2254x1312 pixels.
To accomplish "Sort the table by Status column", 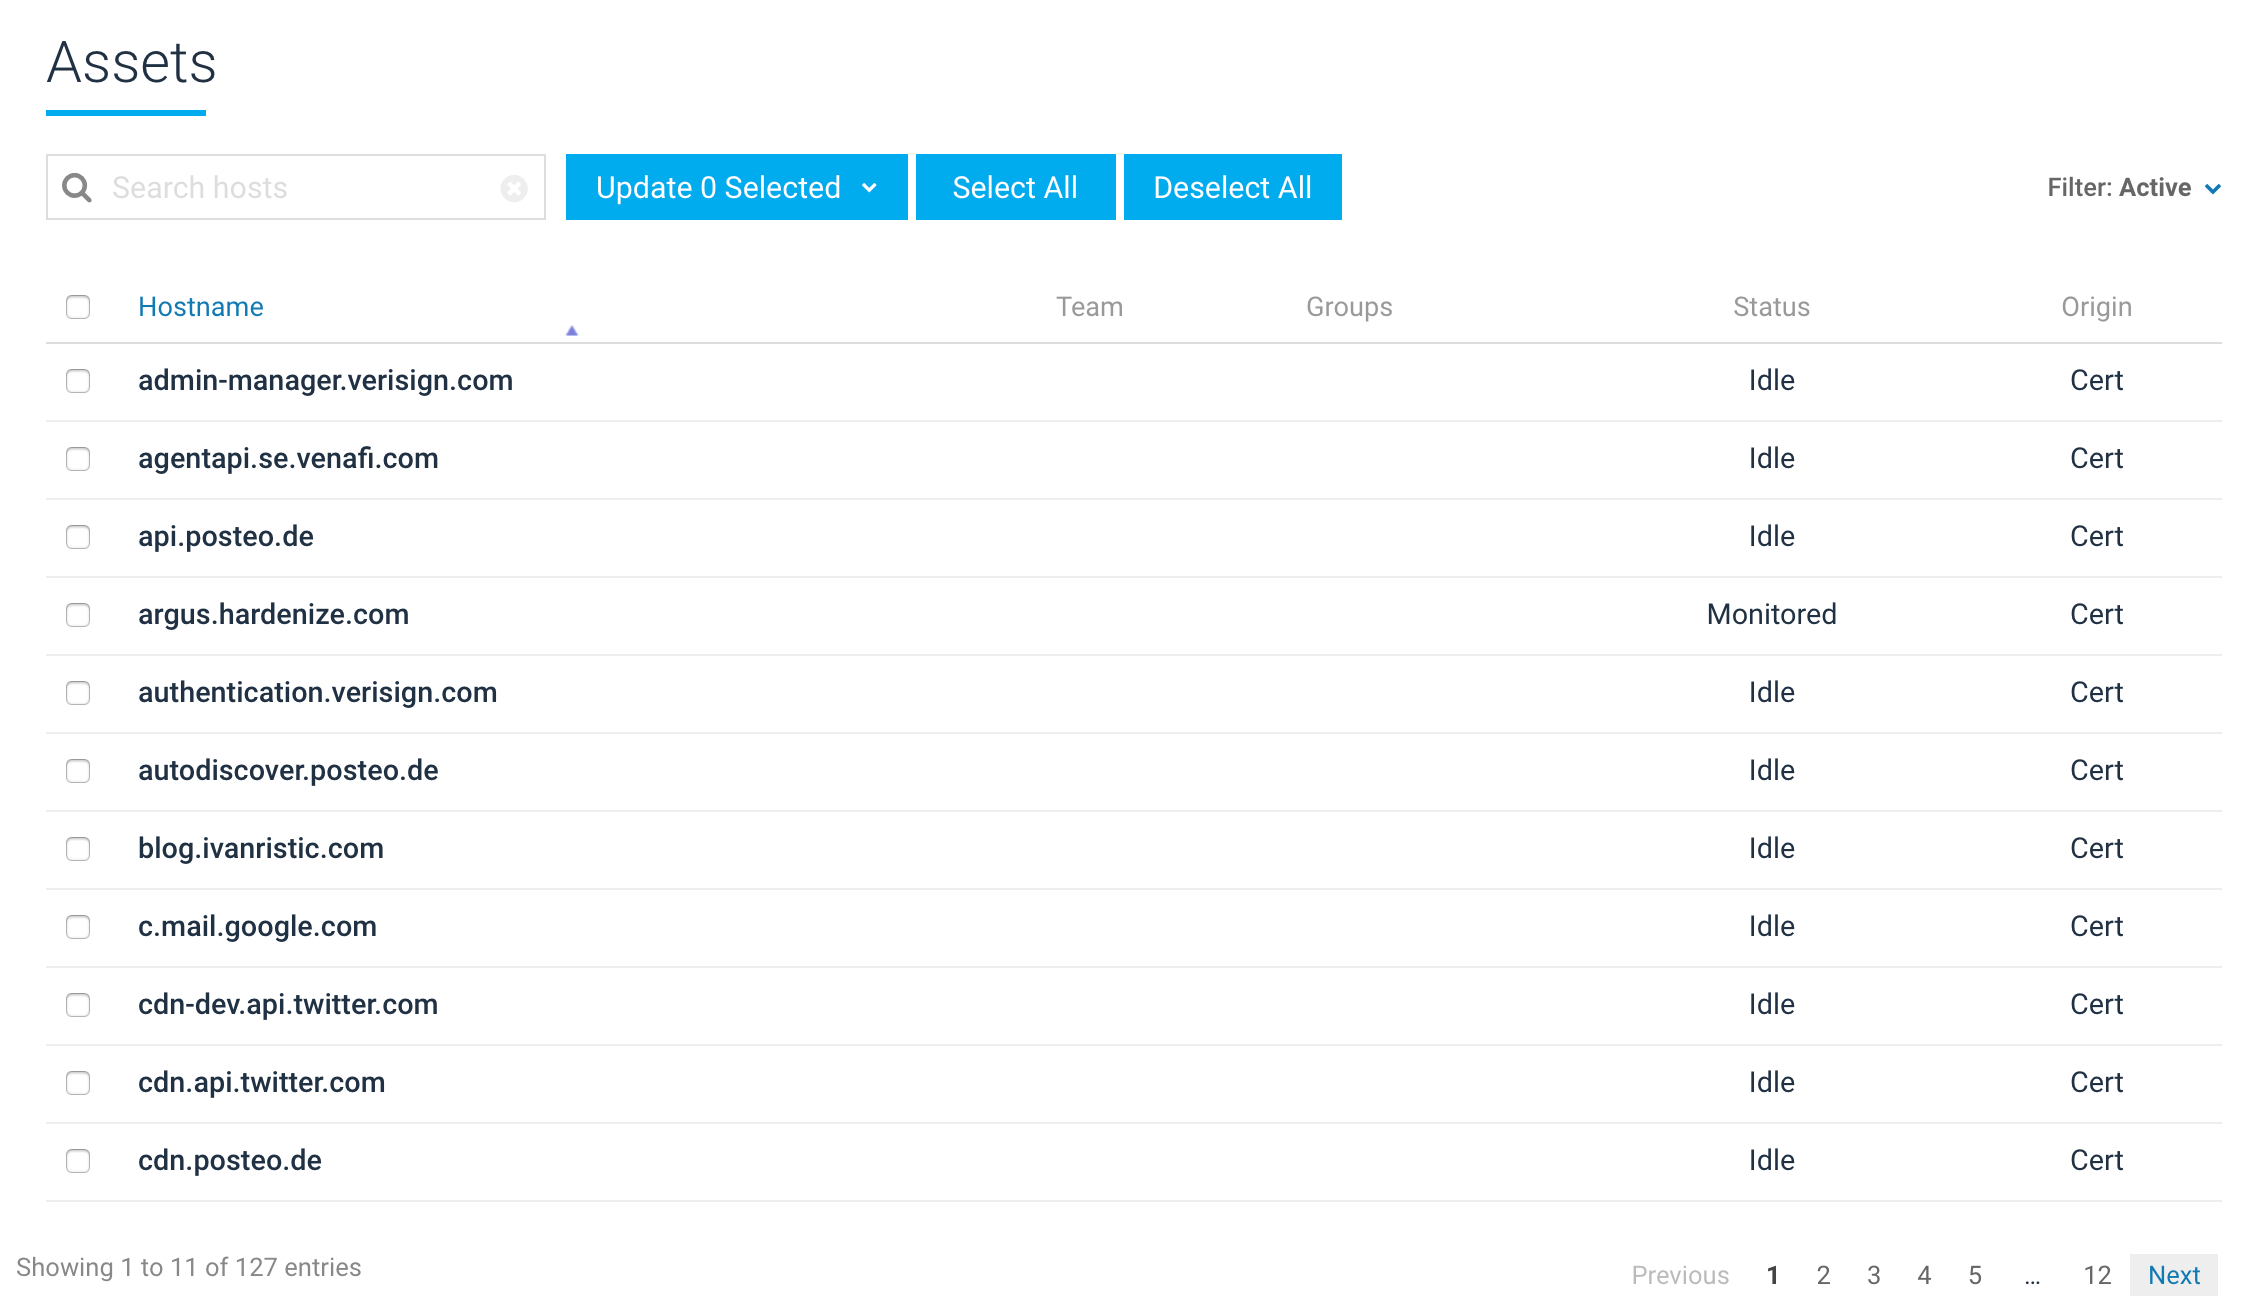I will [x=1770, y=307].
